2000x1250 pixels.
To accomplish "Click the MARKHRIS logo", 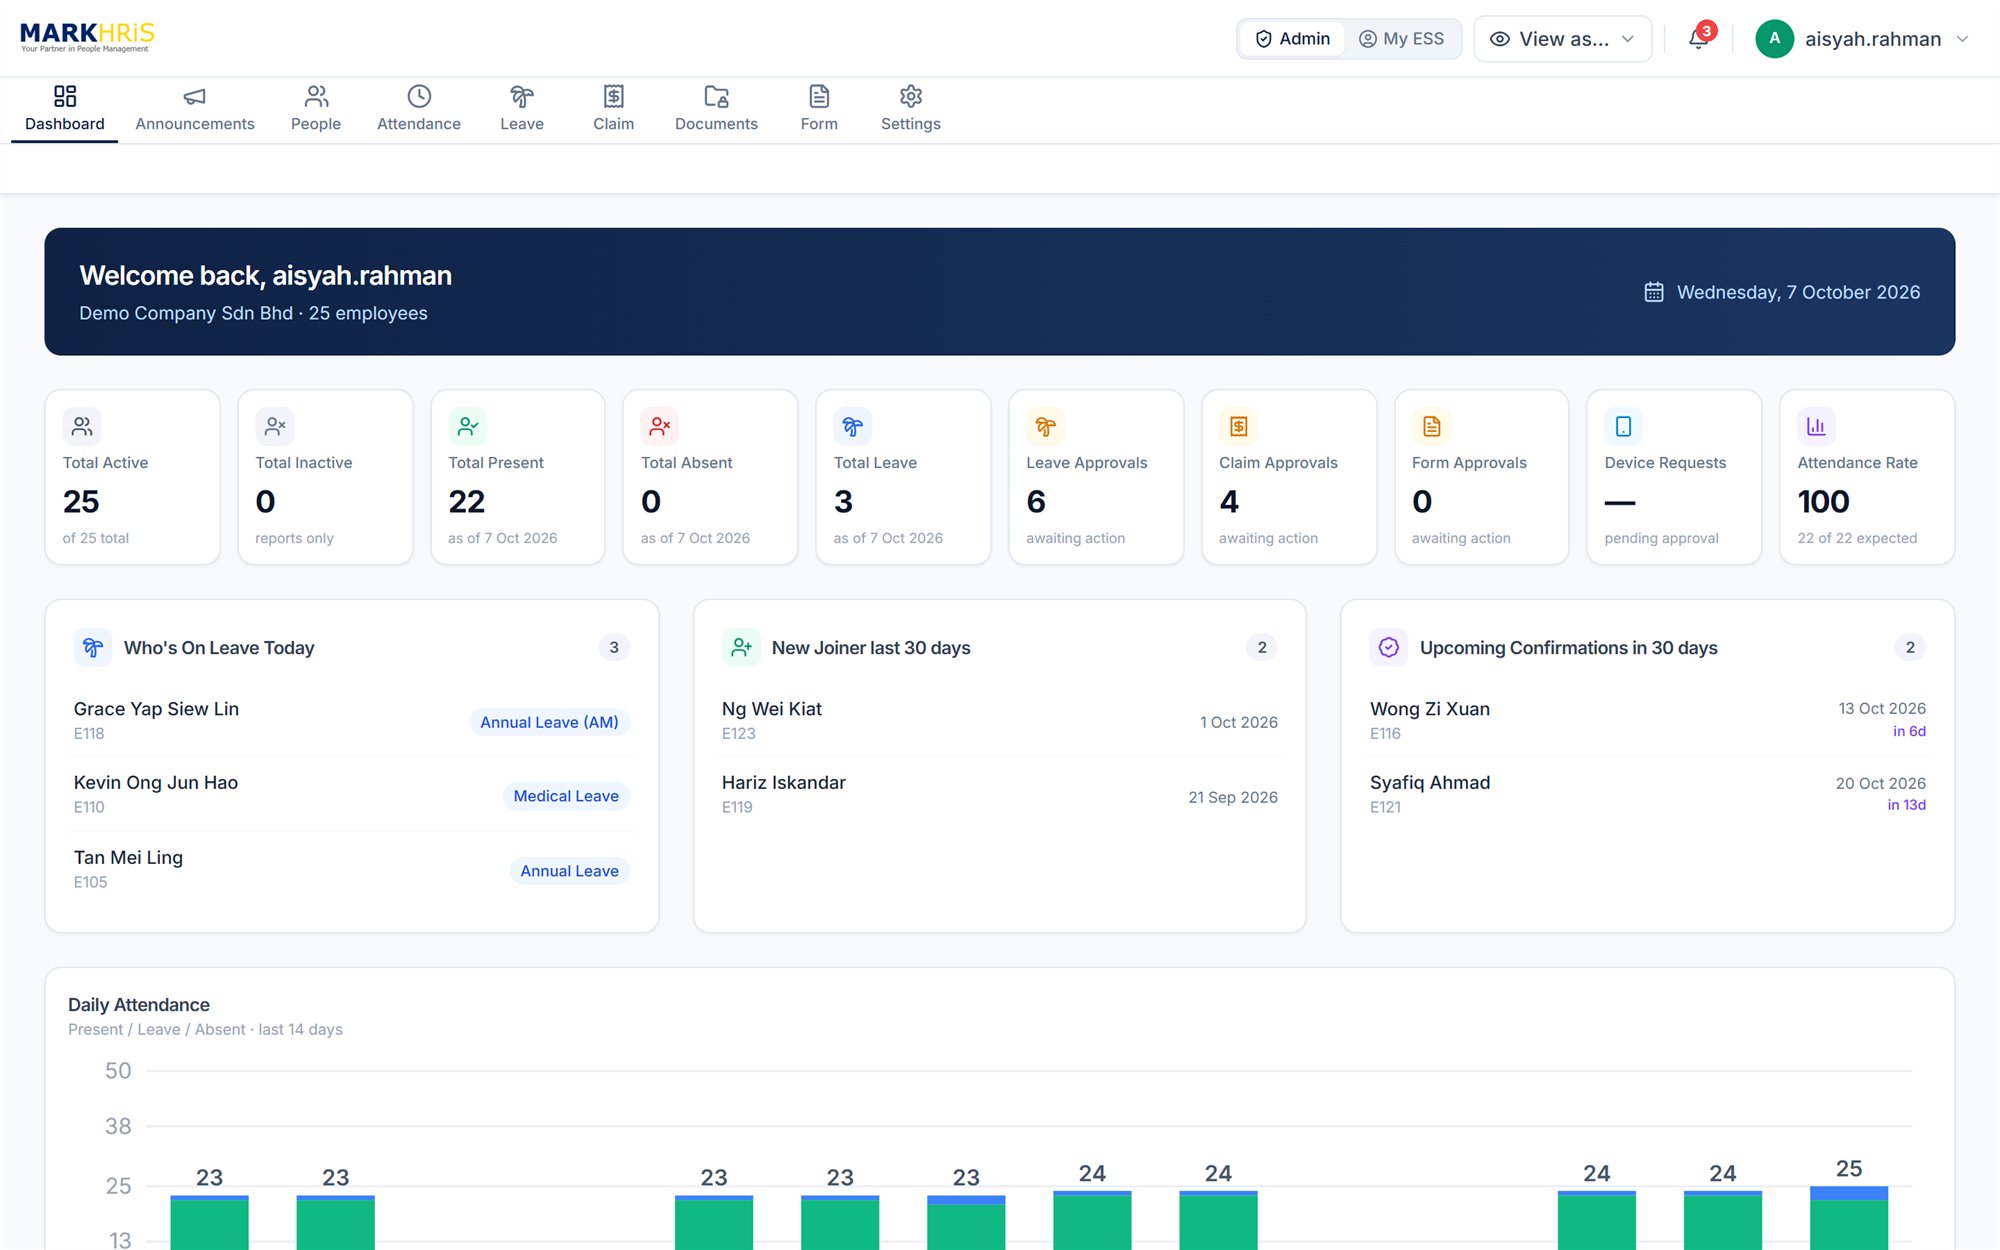I will [x=87, y=37].
